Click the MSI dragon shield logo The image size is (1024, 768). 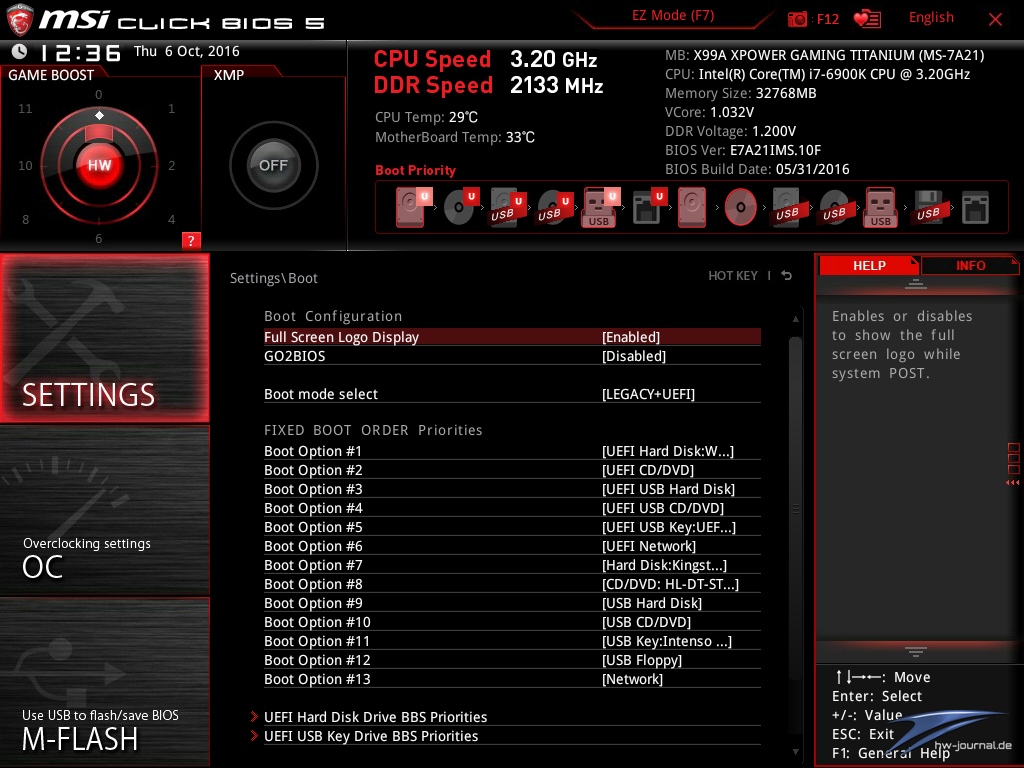click(x=20, y=20)
